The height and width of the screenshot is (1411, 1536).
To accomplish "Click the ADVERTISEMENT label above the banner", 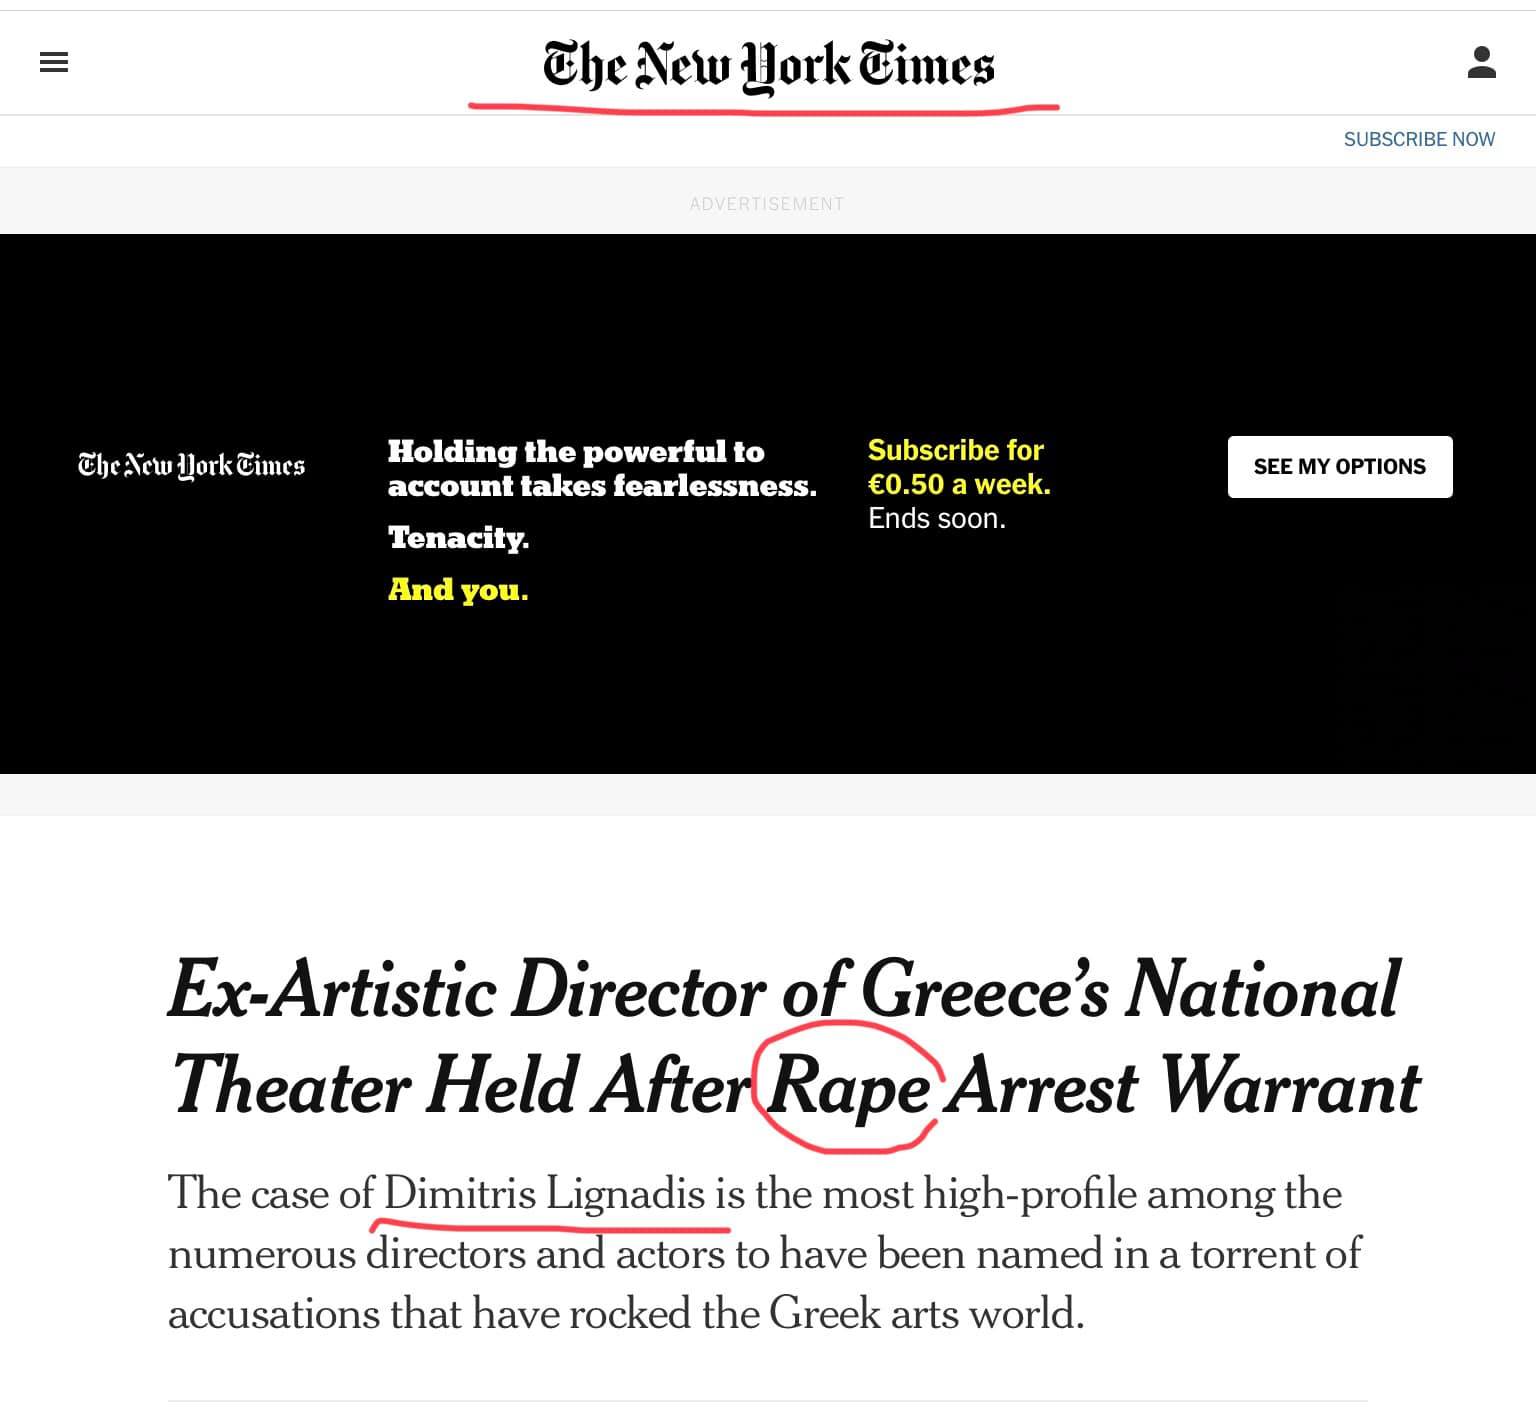I will [x=767, y=204].
